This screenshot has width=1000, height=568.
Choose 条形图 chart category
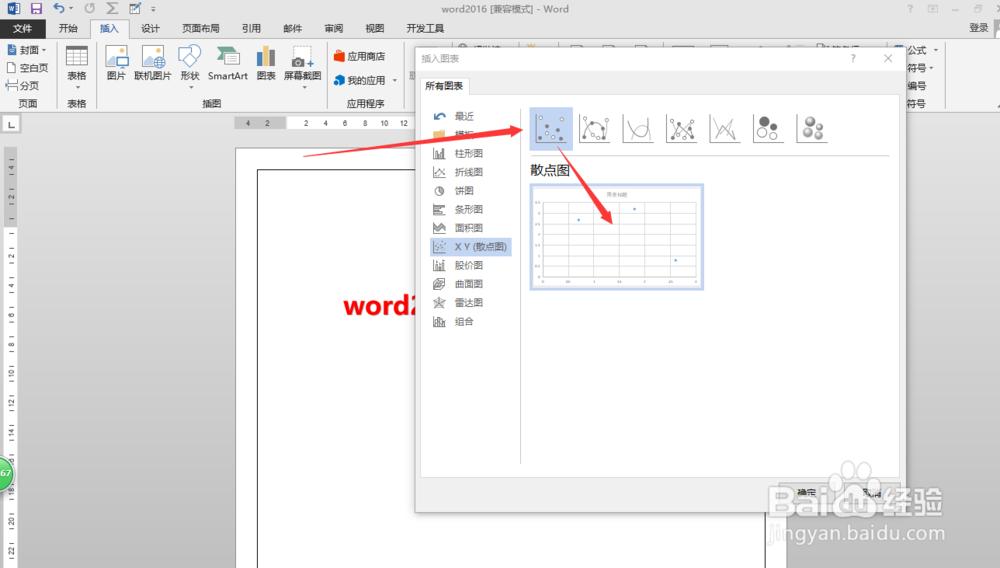coord(471,209)
